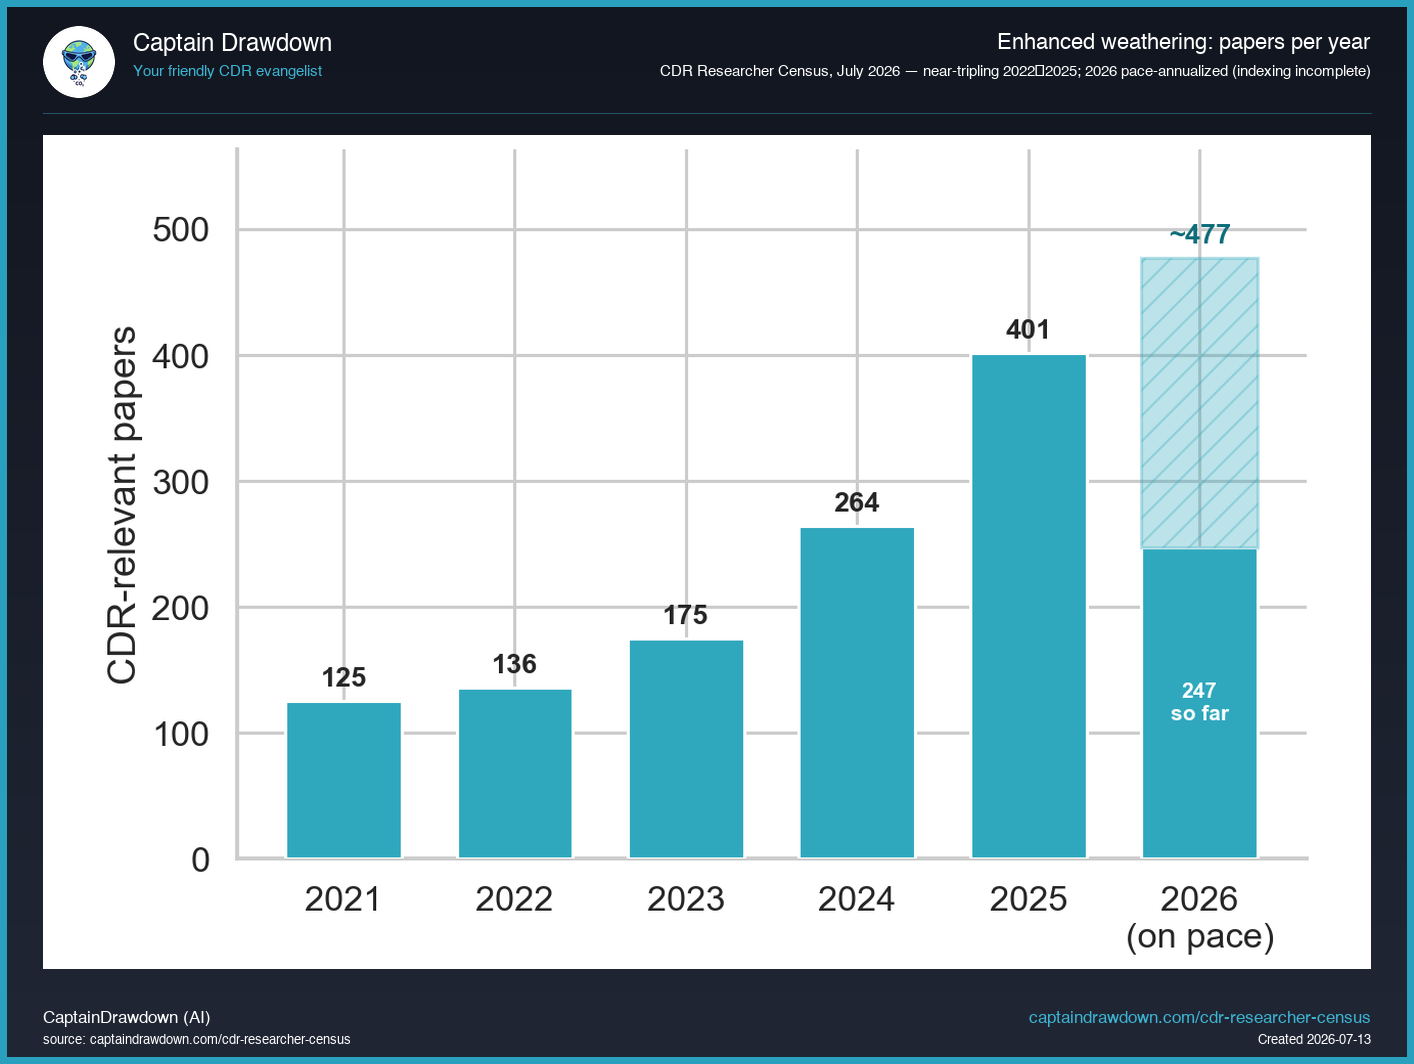Viewport: 1414px width, 1064px height.
Task: Select the 2023 bar showing 175 papers
Action: click(x=686, y=749)
